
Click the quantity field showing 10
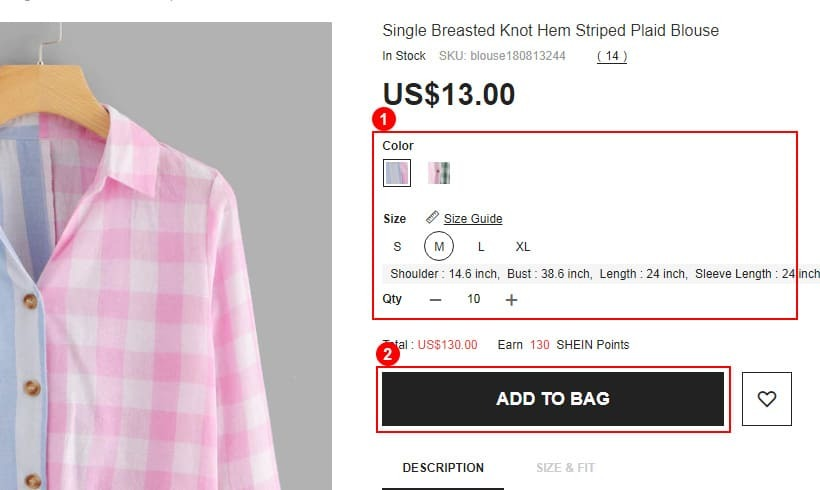[x=474, y=299]
